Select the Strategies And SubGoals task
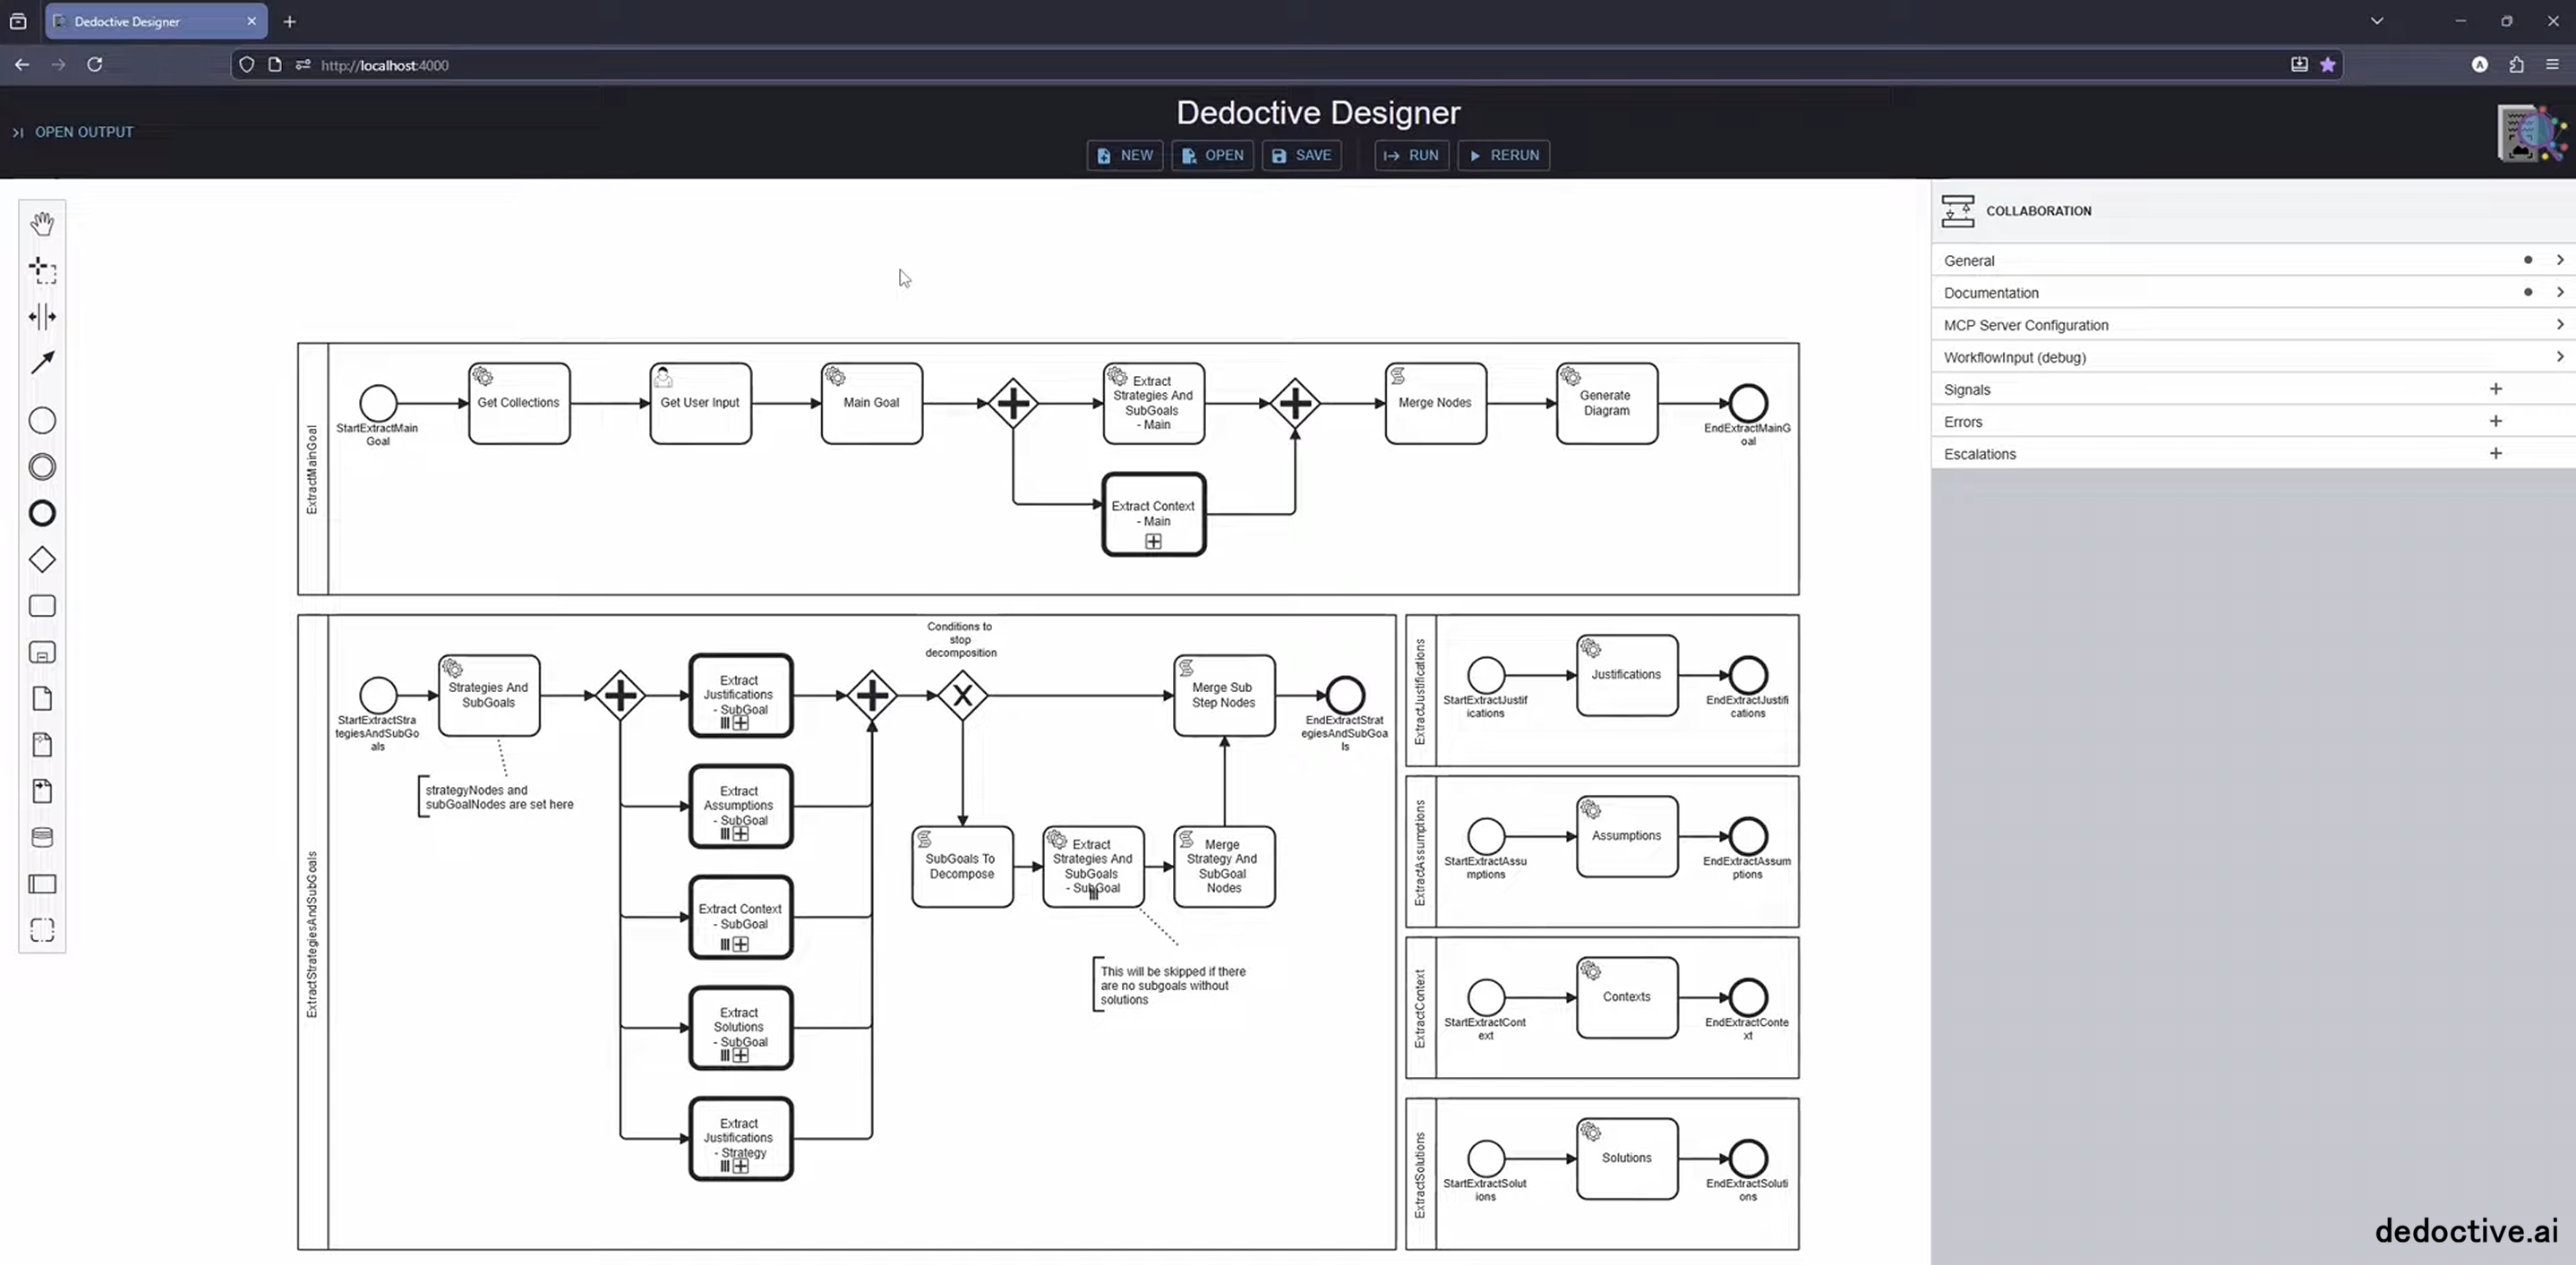The image size is (2576, 1265). click(x=489, y=695)
